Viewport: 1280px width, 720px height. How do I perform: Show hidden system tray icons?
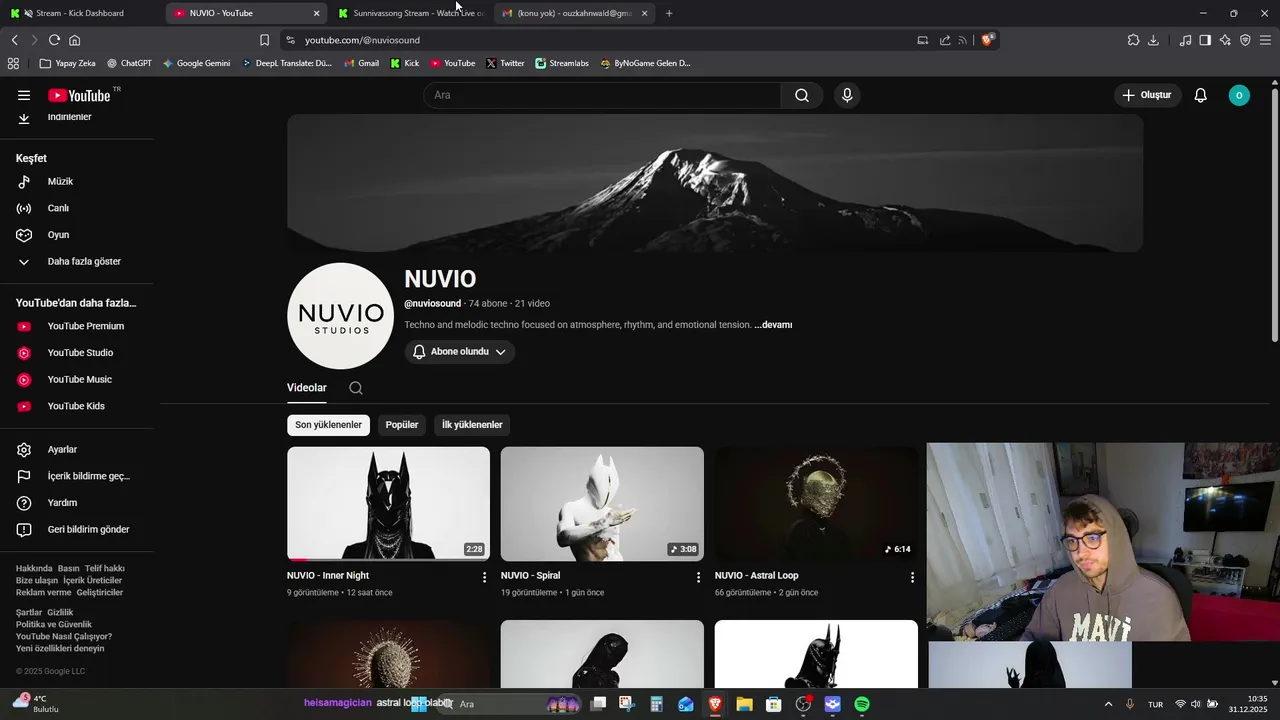(x=1108, y=704)
